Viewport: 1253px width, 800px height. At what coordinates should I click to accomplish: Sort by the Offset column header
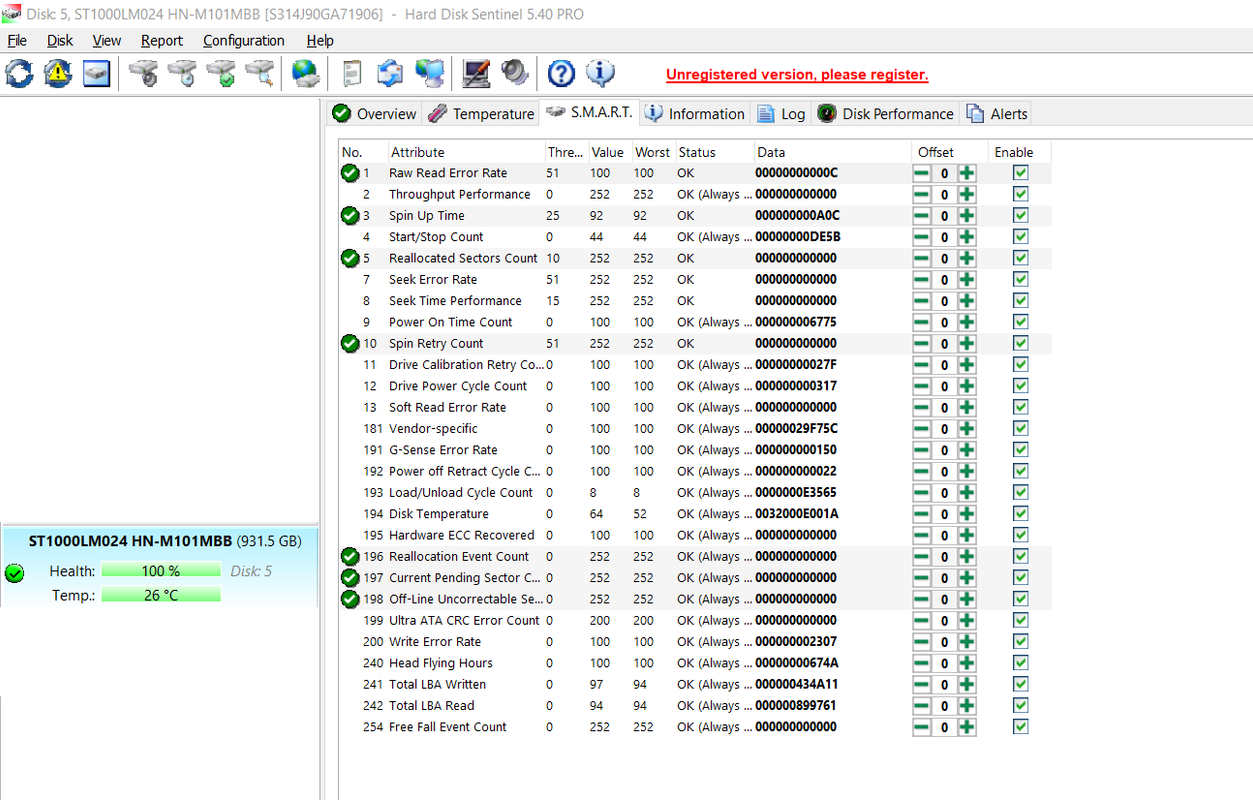tap(949, 152)
